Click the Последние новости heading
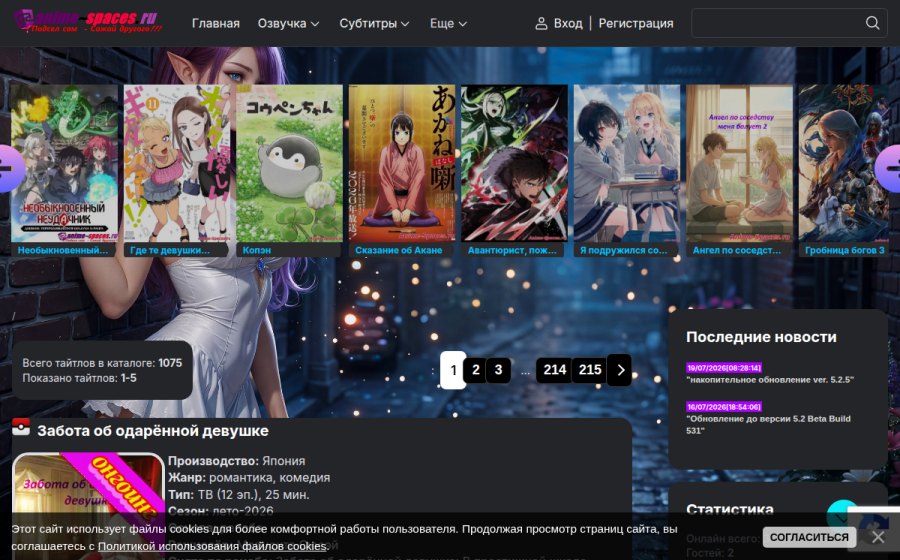Screen dimensions: 900x560 click(x=761, y=337)
